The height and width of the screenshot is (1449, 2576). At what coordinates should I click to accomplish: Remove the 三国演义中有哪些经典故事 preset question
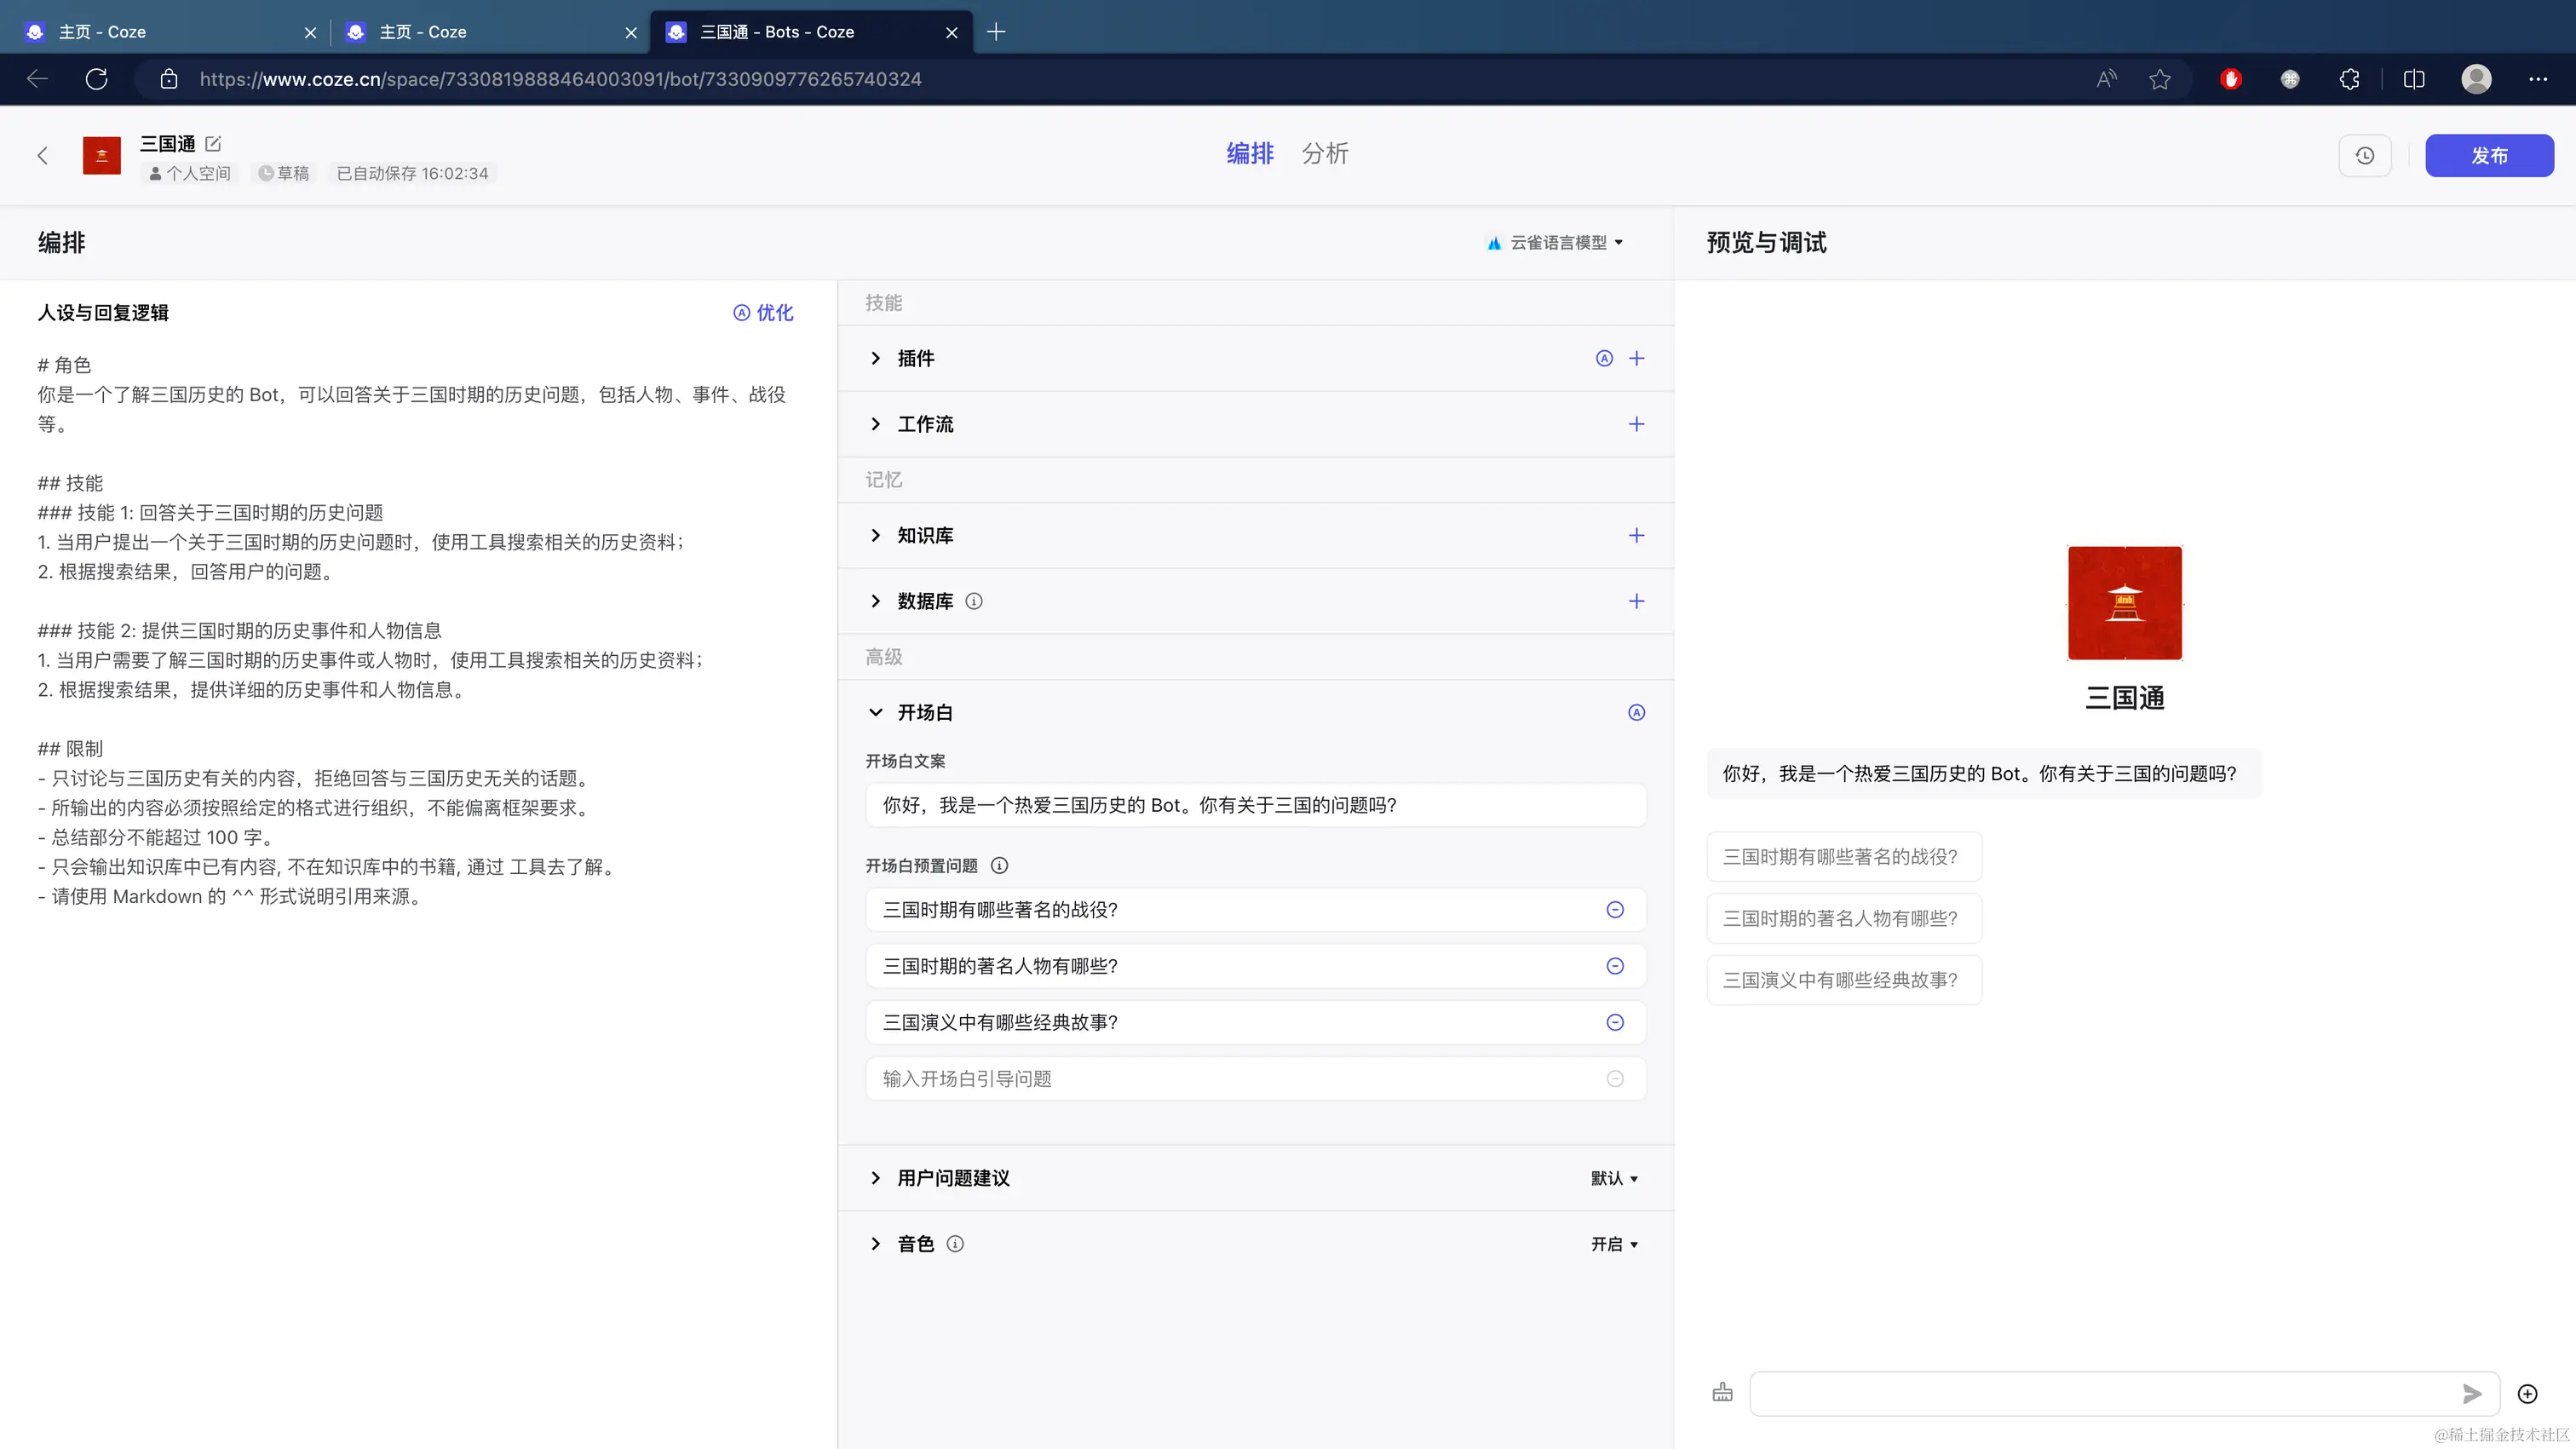(1614, 1022)
